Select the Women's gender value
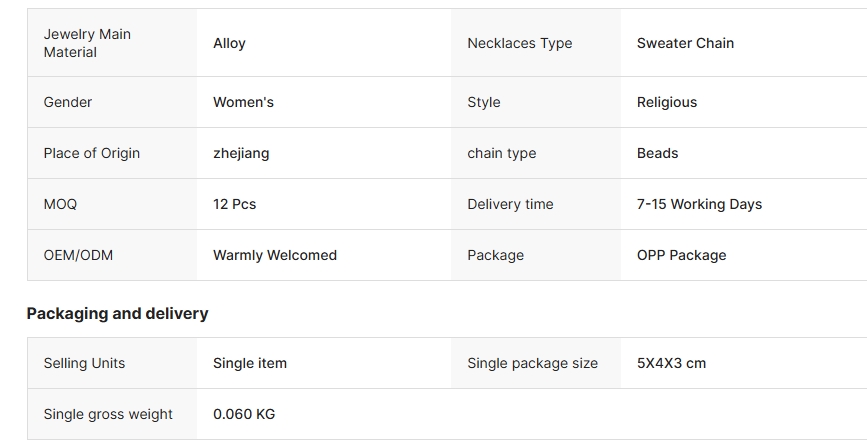Image resolution: width=867 pixels, height=446 pixels. (243, 102)
